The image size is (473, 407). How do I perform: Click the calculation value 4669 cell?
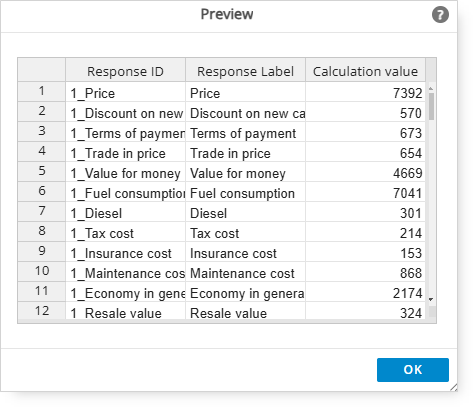pos(365,172)
